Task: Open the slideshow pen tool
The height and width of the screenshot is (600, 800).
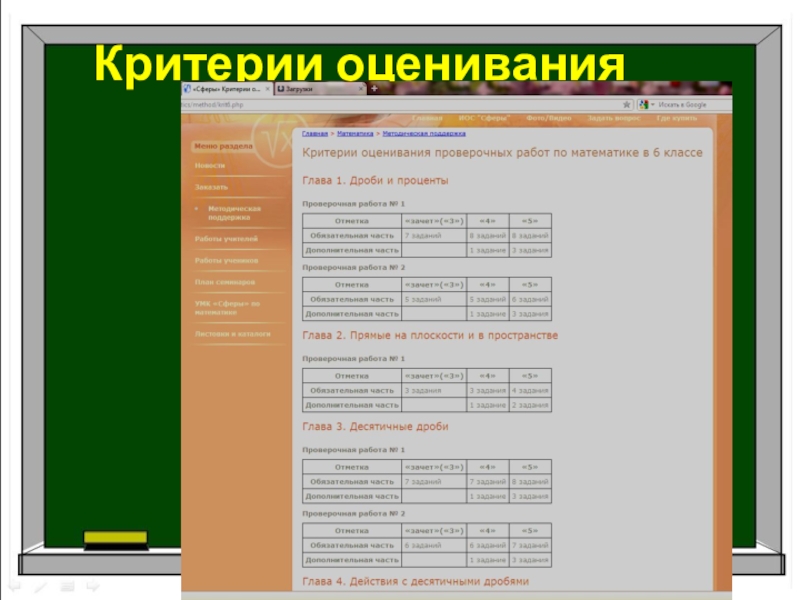Action: 41,586
